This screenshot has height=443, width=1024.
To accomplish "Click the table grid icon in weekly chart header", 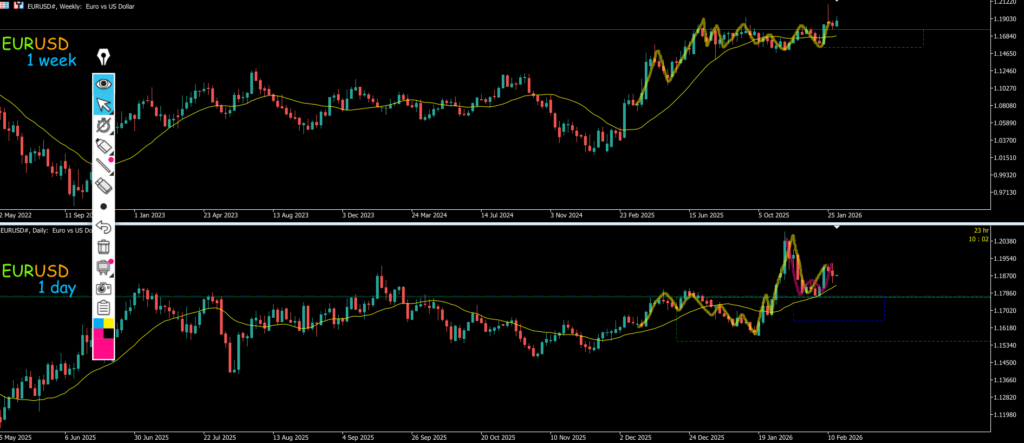I will click(7, 6).
